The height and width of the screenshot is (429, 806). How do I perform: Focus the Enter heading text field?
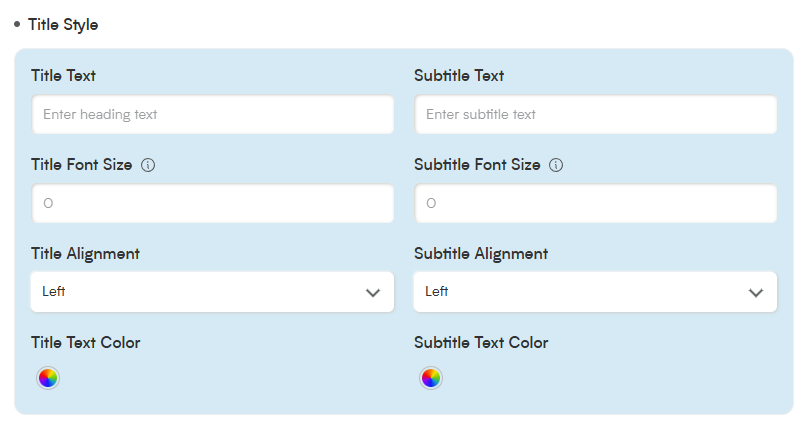coord(213,115)
